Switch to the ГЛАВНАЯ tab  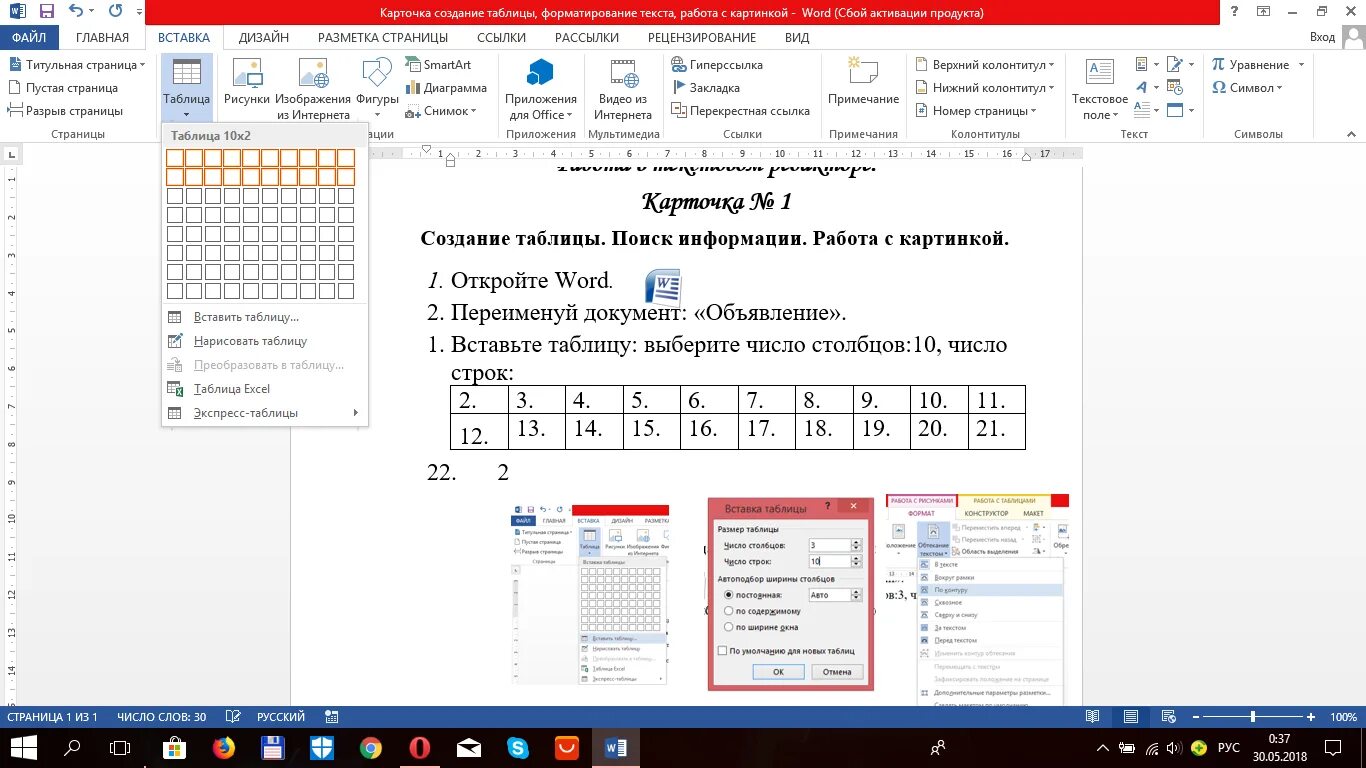(x=102, y=37)
